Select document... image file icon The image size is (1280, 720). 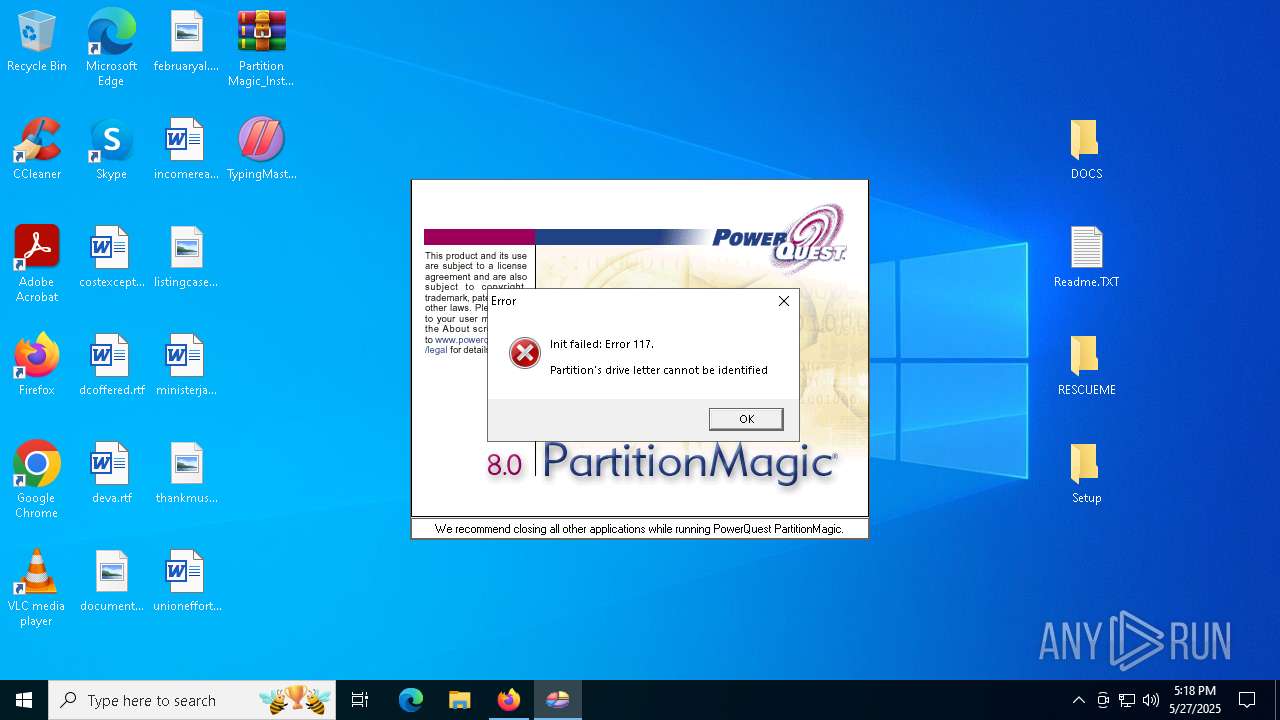point(111,582)
